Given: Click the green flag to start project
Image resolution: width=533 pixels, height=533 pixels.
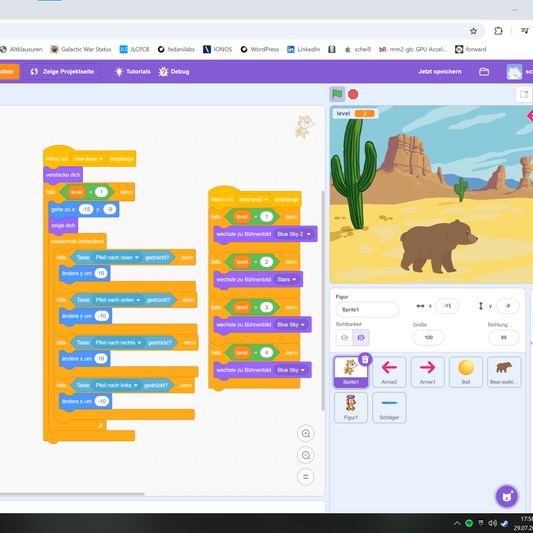Looking at the screenshot, I should [x=337, y=94].
